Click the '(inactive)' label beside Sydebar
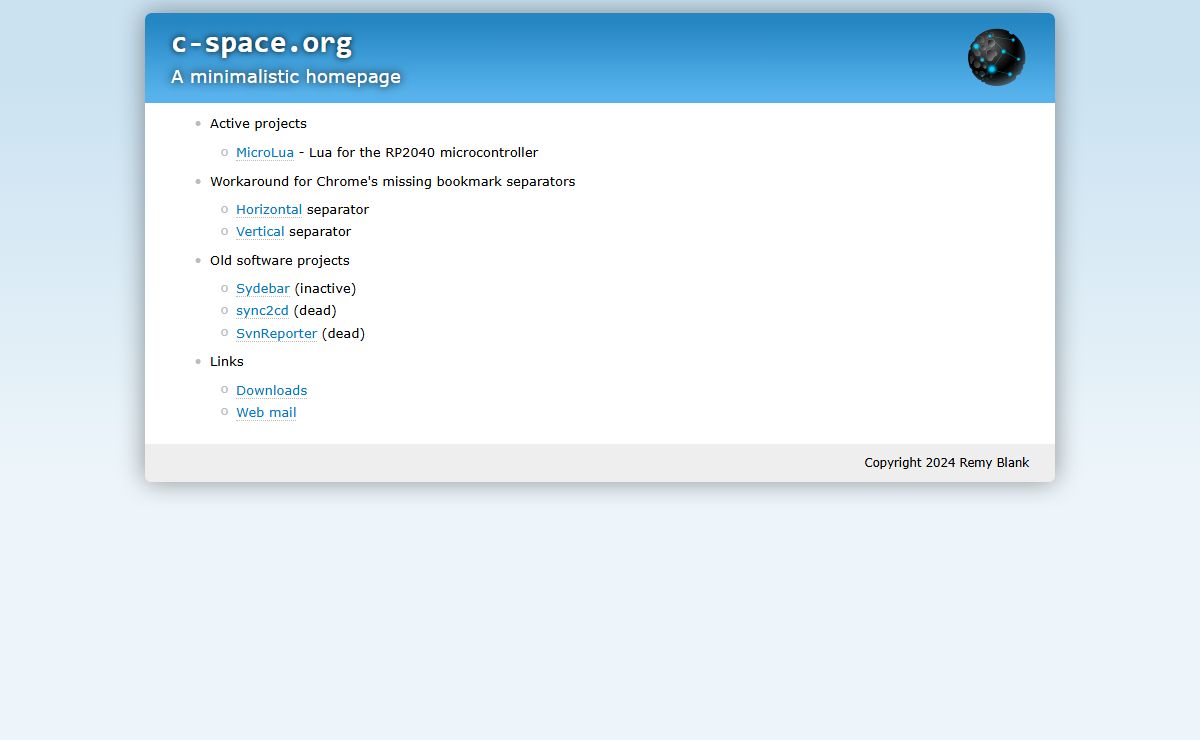 (325, 289)
